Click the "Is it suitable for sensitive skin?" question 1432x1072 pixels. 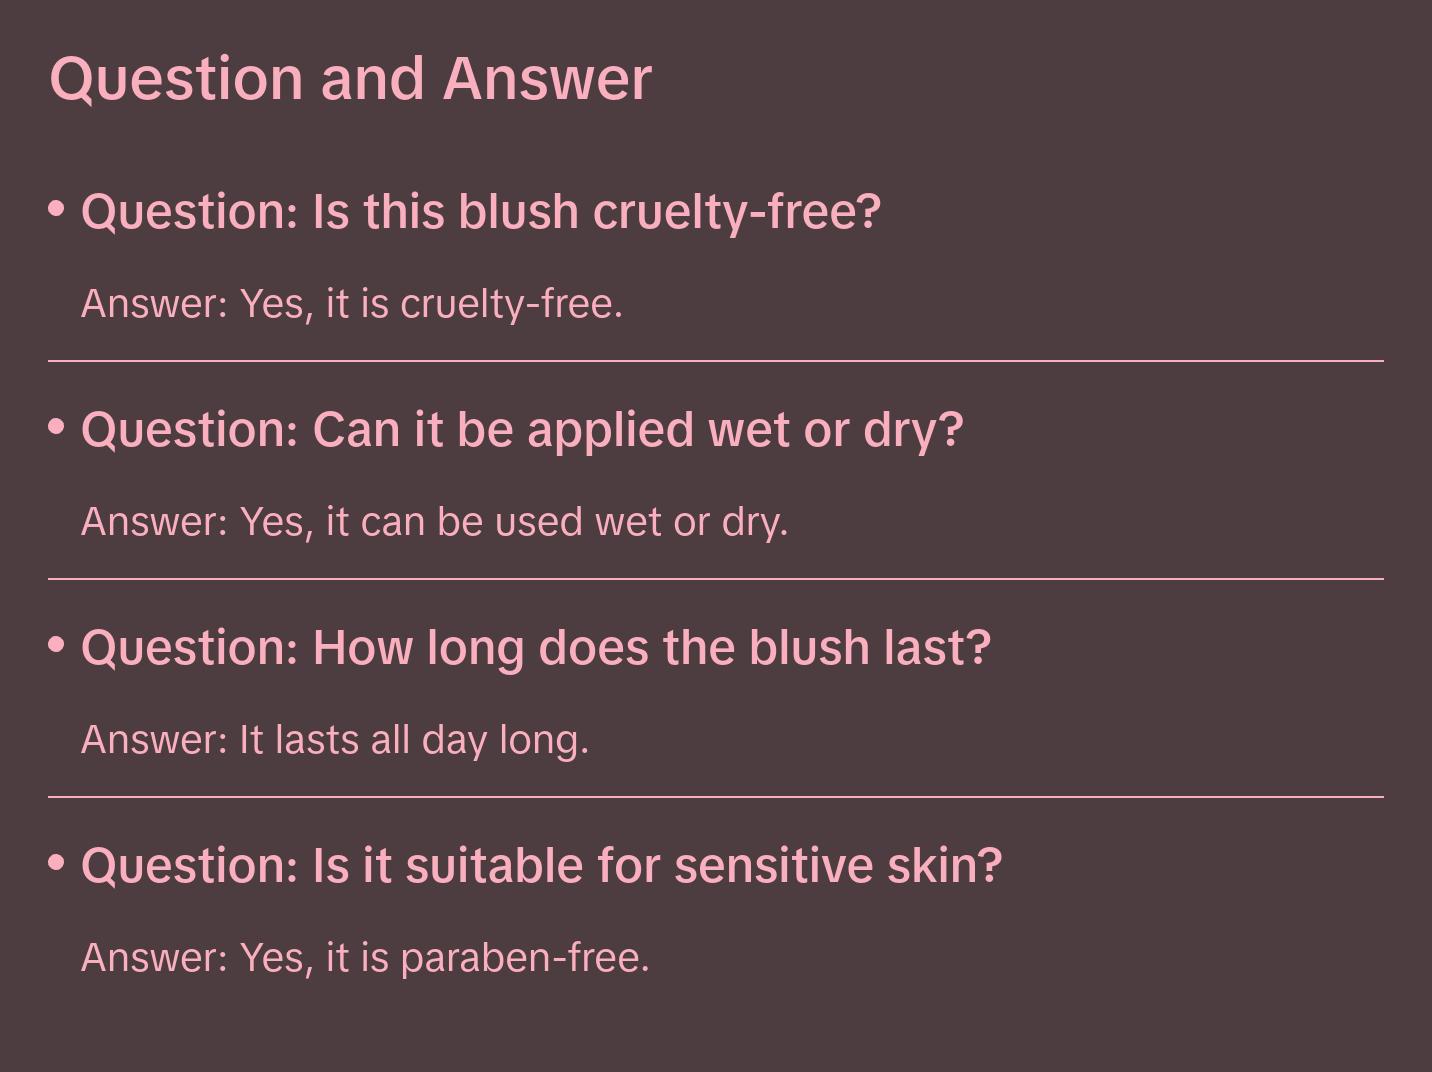pos(541,866)
